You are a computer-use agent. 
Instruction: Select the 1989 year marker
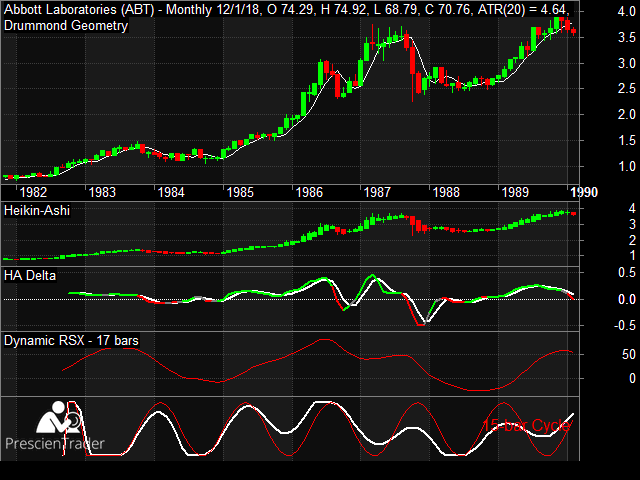[515, 192]
